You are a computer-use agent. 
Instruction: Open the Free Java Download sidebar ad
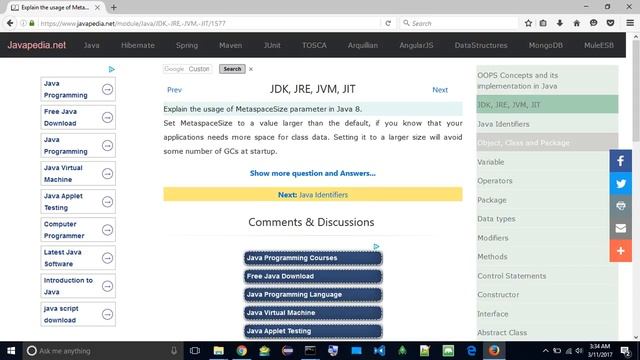(78, 118)
